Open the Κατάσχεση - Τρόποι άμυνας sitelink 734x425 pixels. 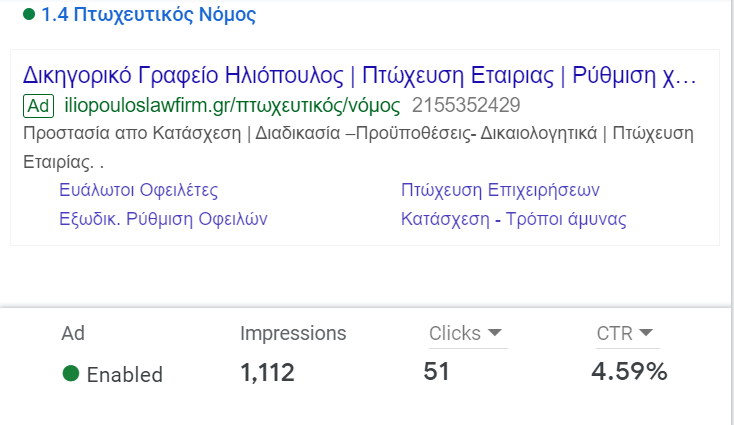[x=513, y=218]
